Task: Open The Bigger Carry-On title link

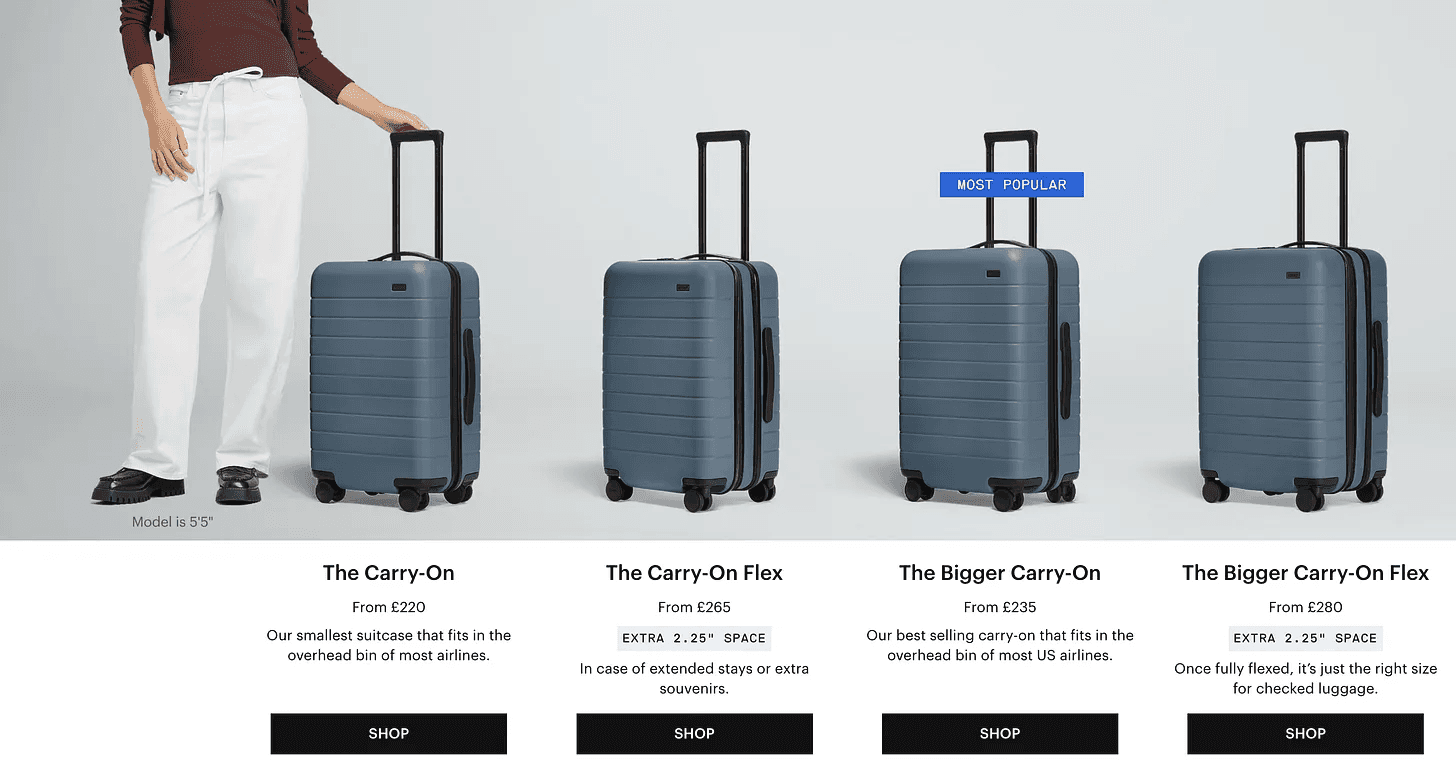Action: pos(1000,573)
